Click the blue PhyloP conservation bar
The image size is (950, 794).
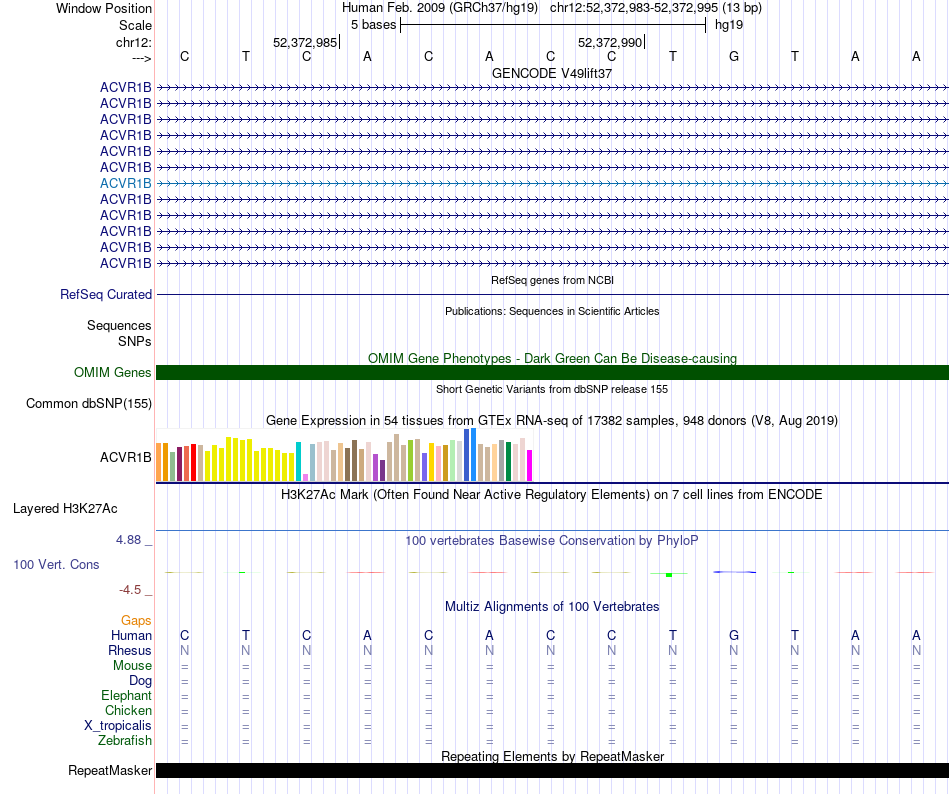coord(734,572)
